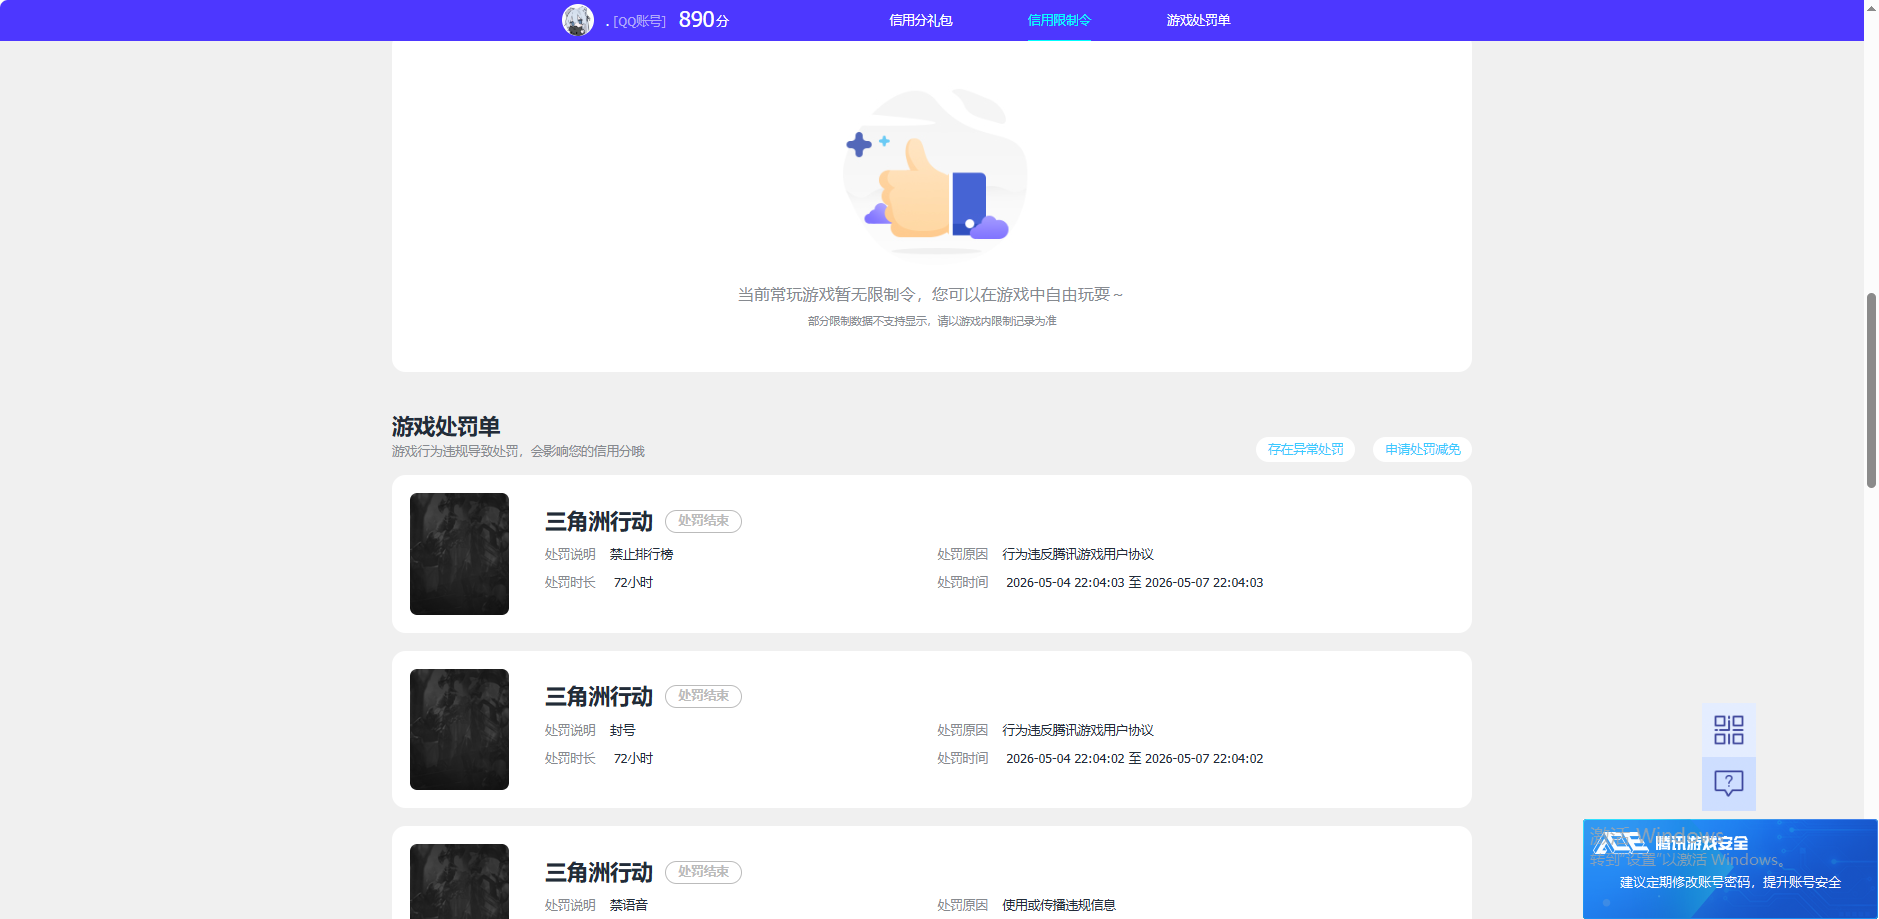Click 72小时 duration in the 禁止排行榜 record
The width and height of the screenshot is (1879, 919).
point(633,582)
